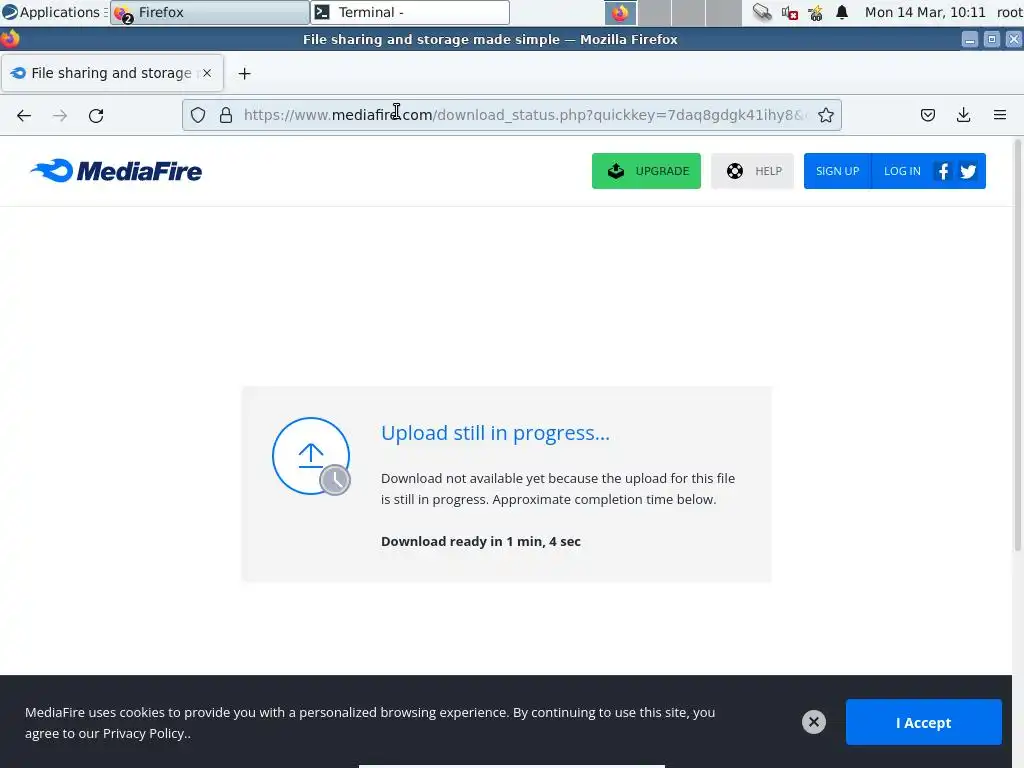Click the muted volume tray icon
1024x768 pixels.
(x=790, y=12)
